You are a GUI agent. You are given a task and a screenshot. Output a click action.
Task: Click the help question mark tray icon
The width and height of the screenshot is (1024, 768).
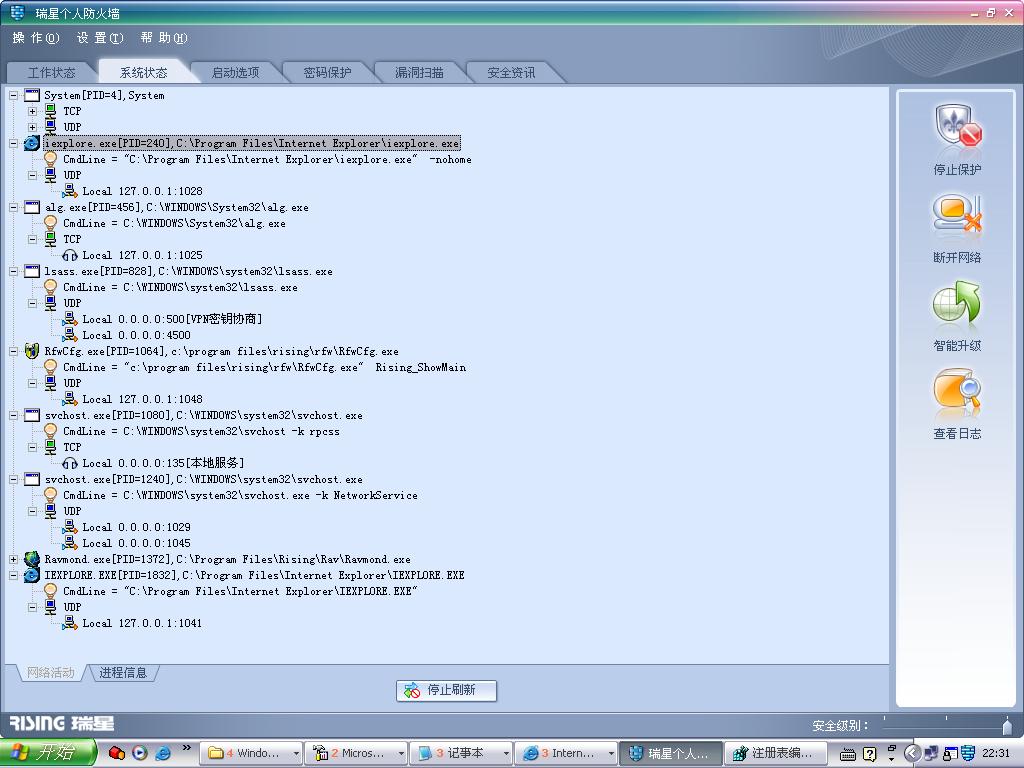[869, 754]
